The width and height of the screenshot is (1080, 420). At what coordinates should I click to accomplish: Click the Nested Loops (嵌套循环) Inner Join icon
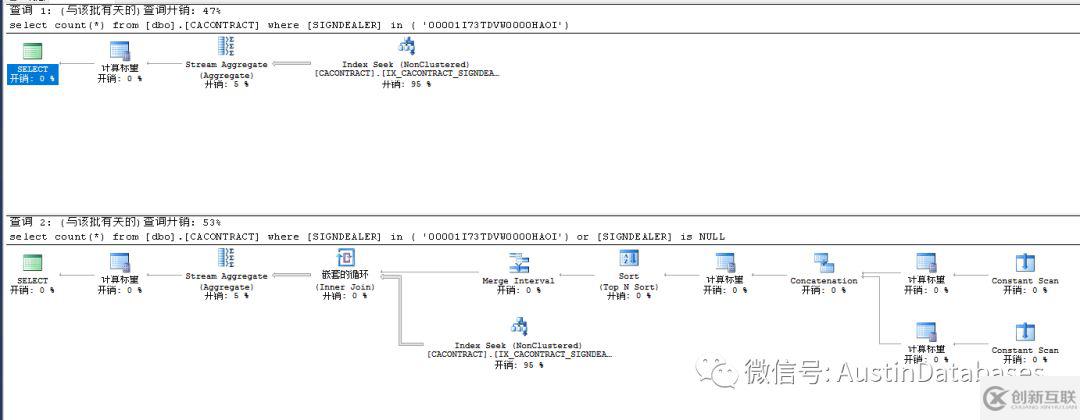pyautogui.click(x=345, y=258)
